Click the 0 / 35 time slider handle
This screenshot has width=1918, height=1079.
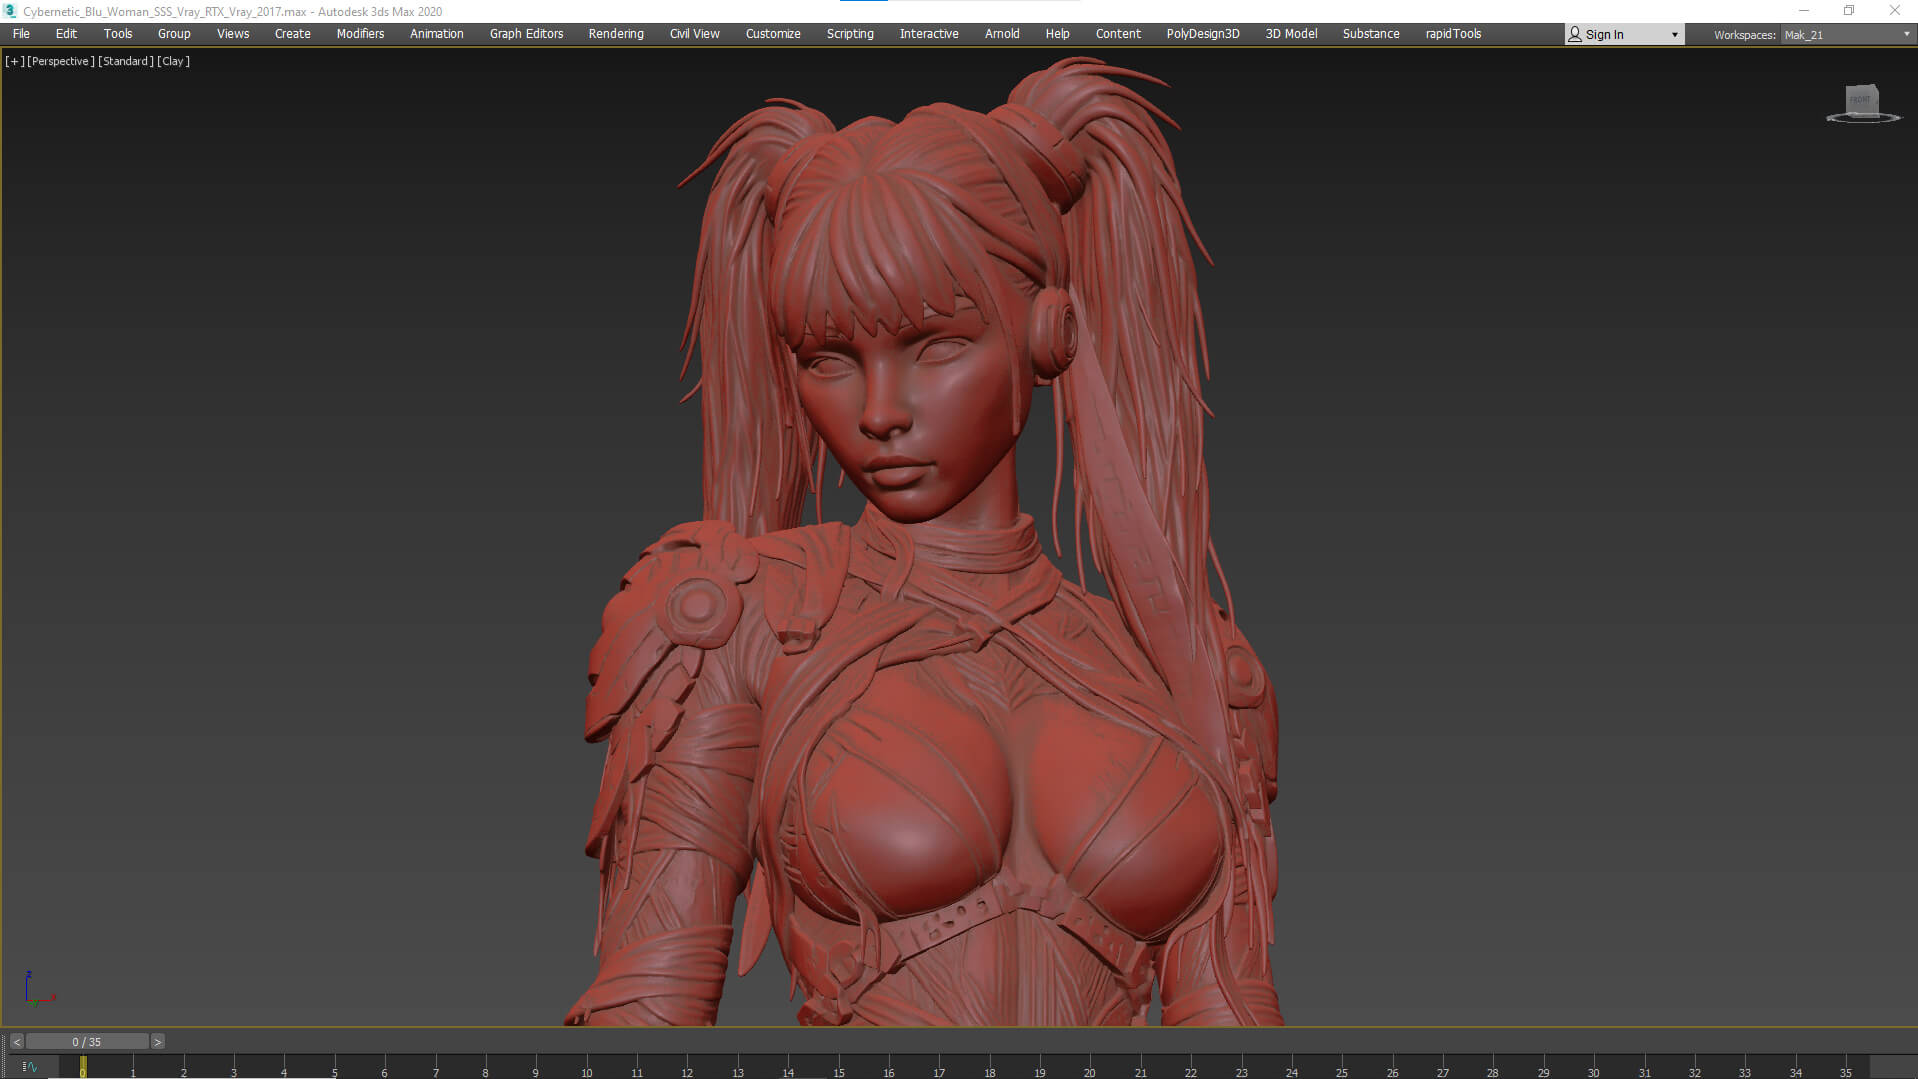pyautogui.click(x=87, y=1042)
